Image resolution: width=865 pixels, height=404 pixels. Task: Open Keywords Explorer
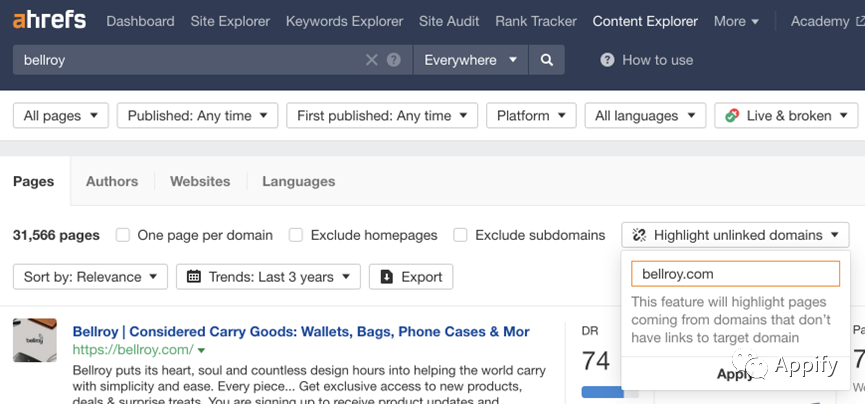pyautogui.click(x=344, y=22)
